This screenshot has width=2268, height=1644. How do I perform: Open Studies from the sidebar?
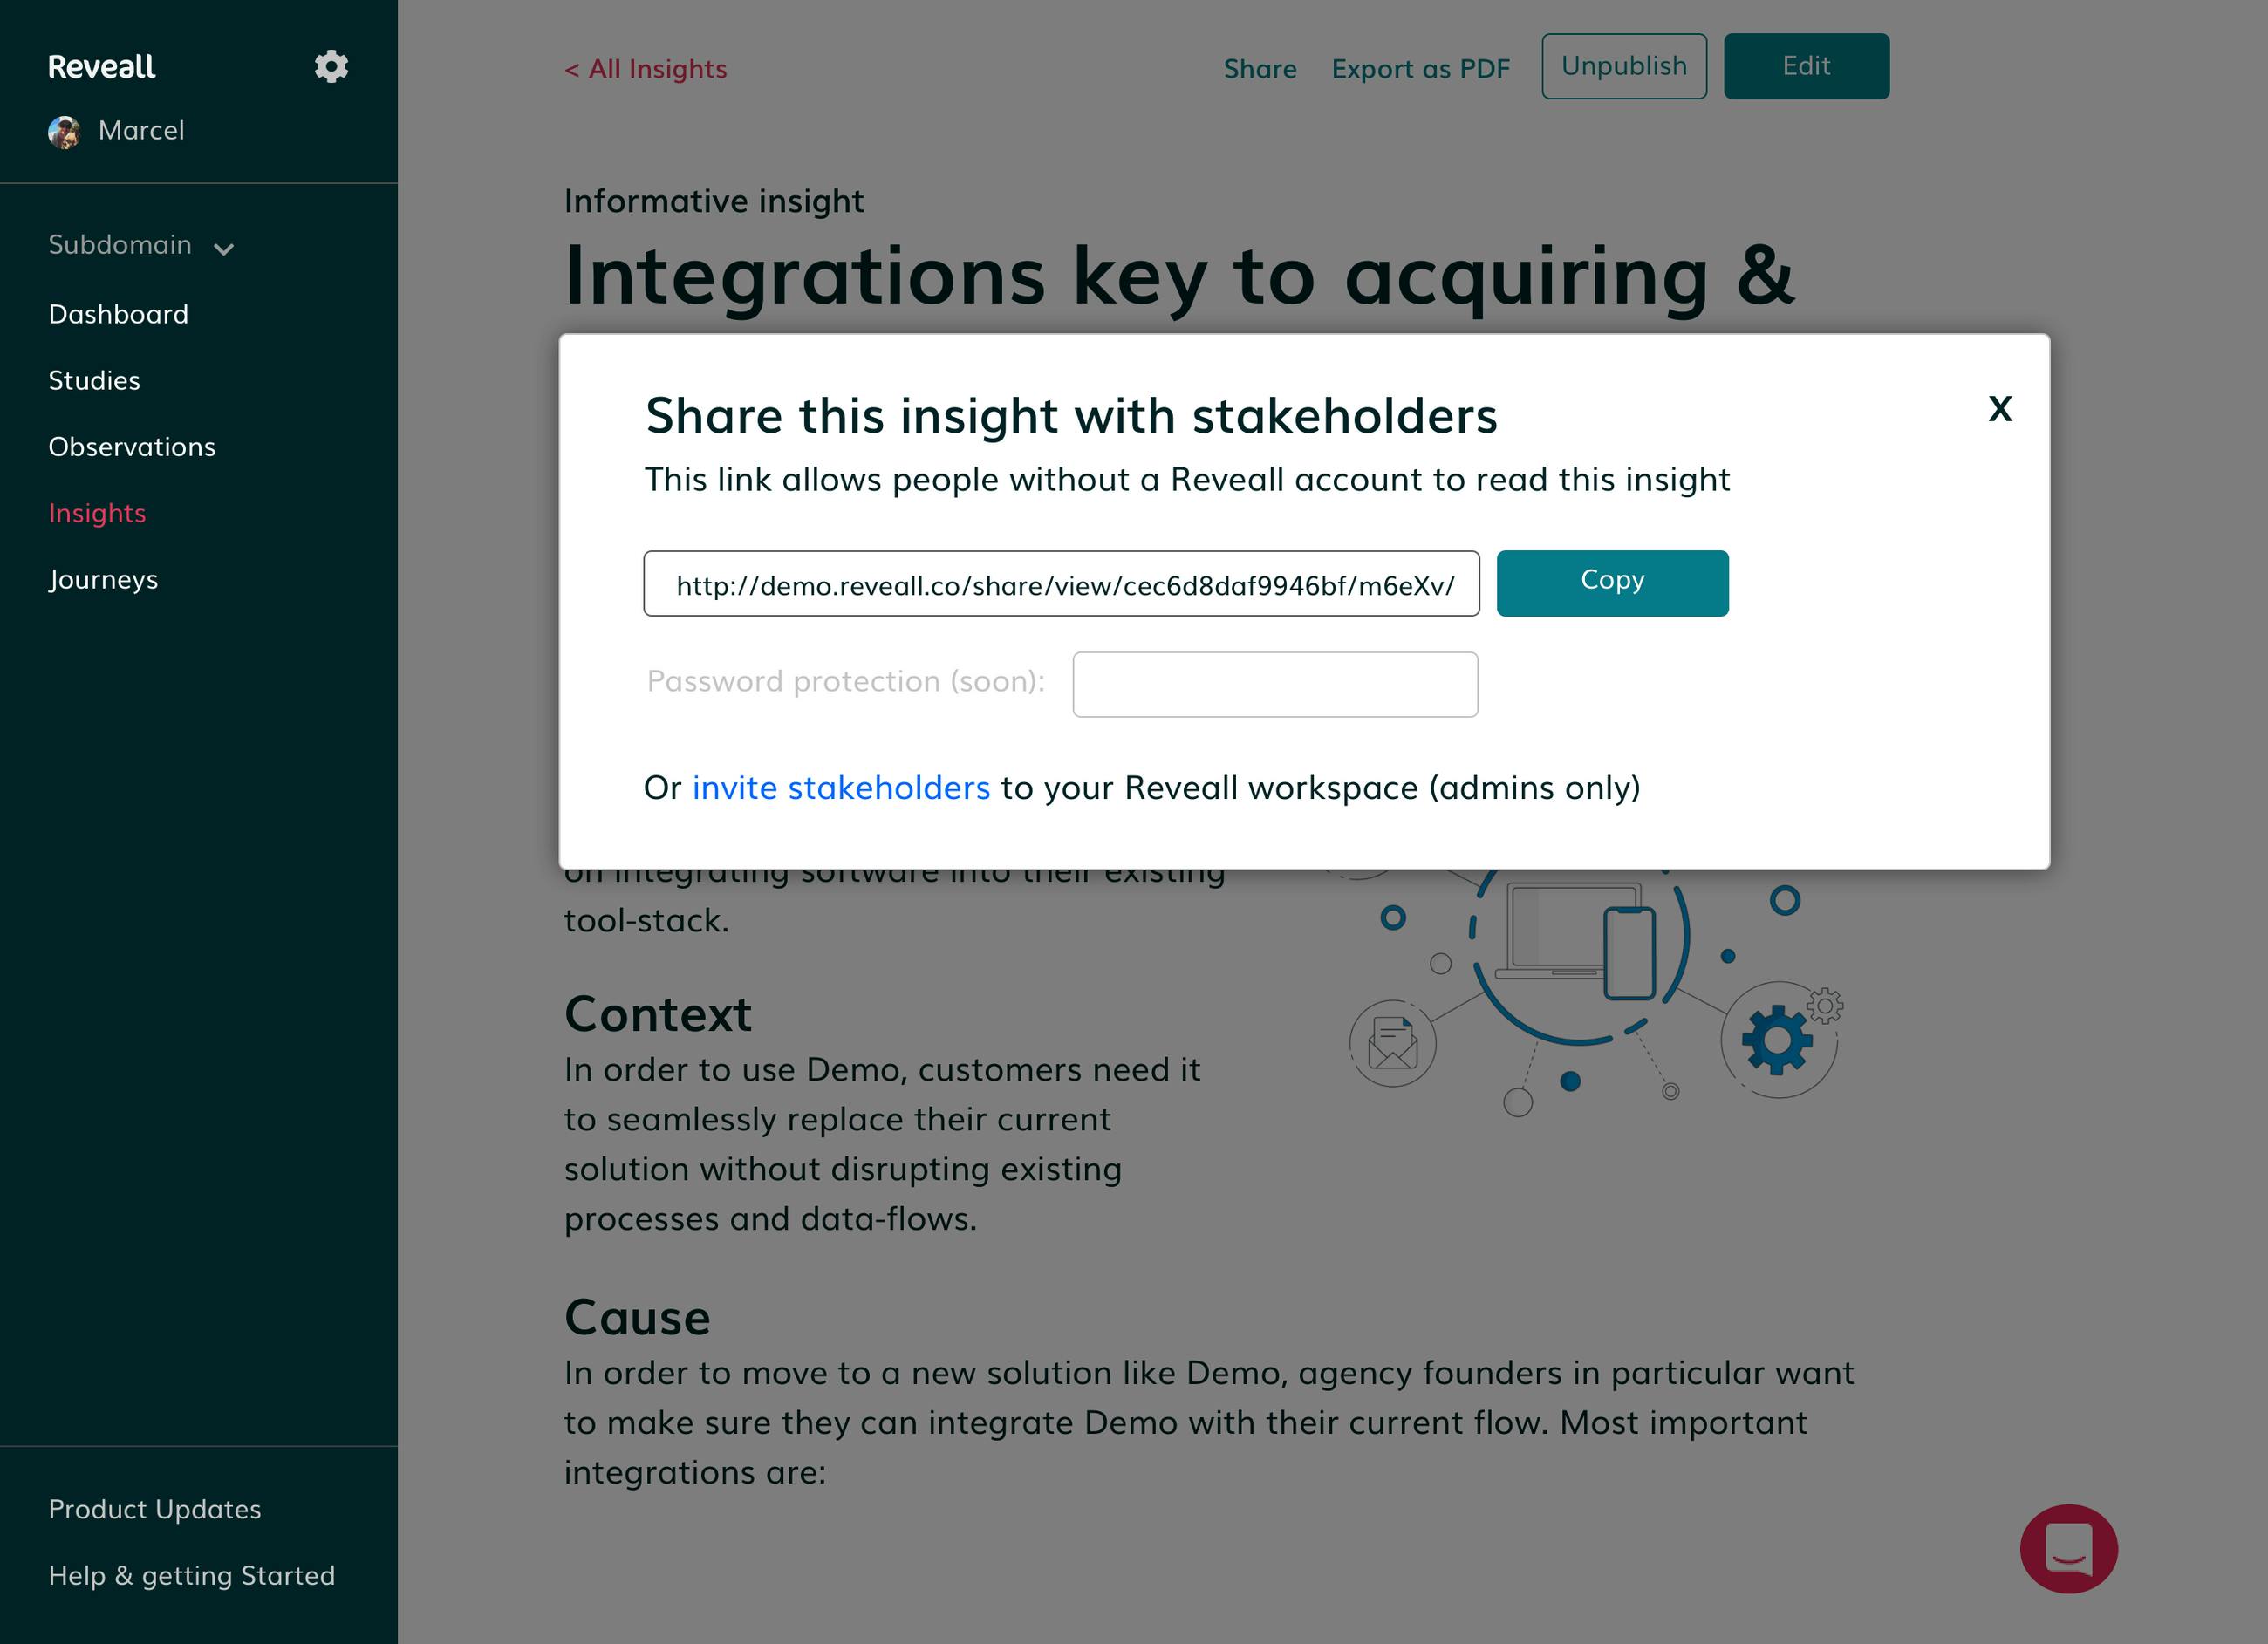coord(94,380)
